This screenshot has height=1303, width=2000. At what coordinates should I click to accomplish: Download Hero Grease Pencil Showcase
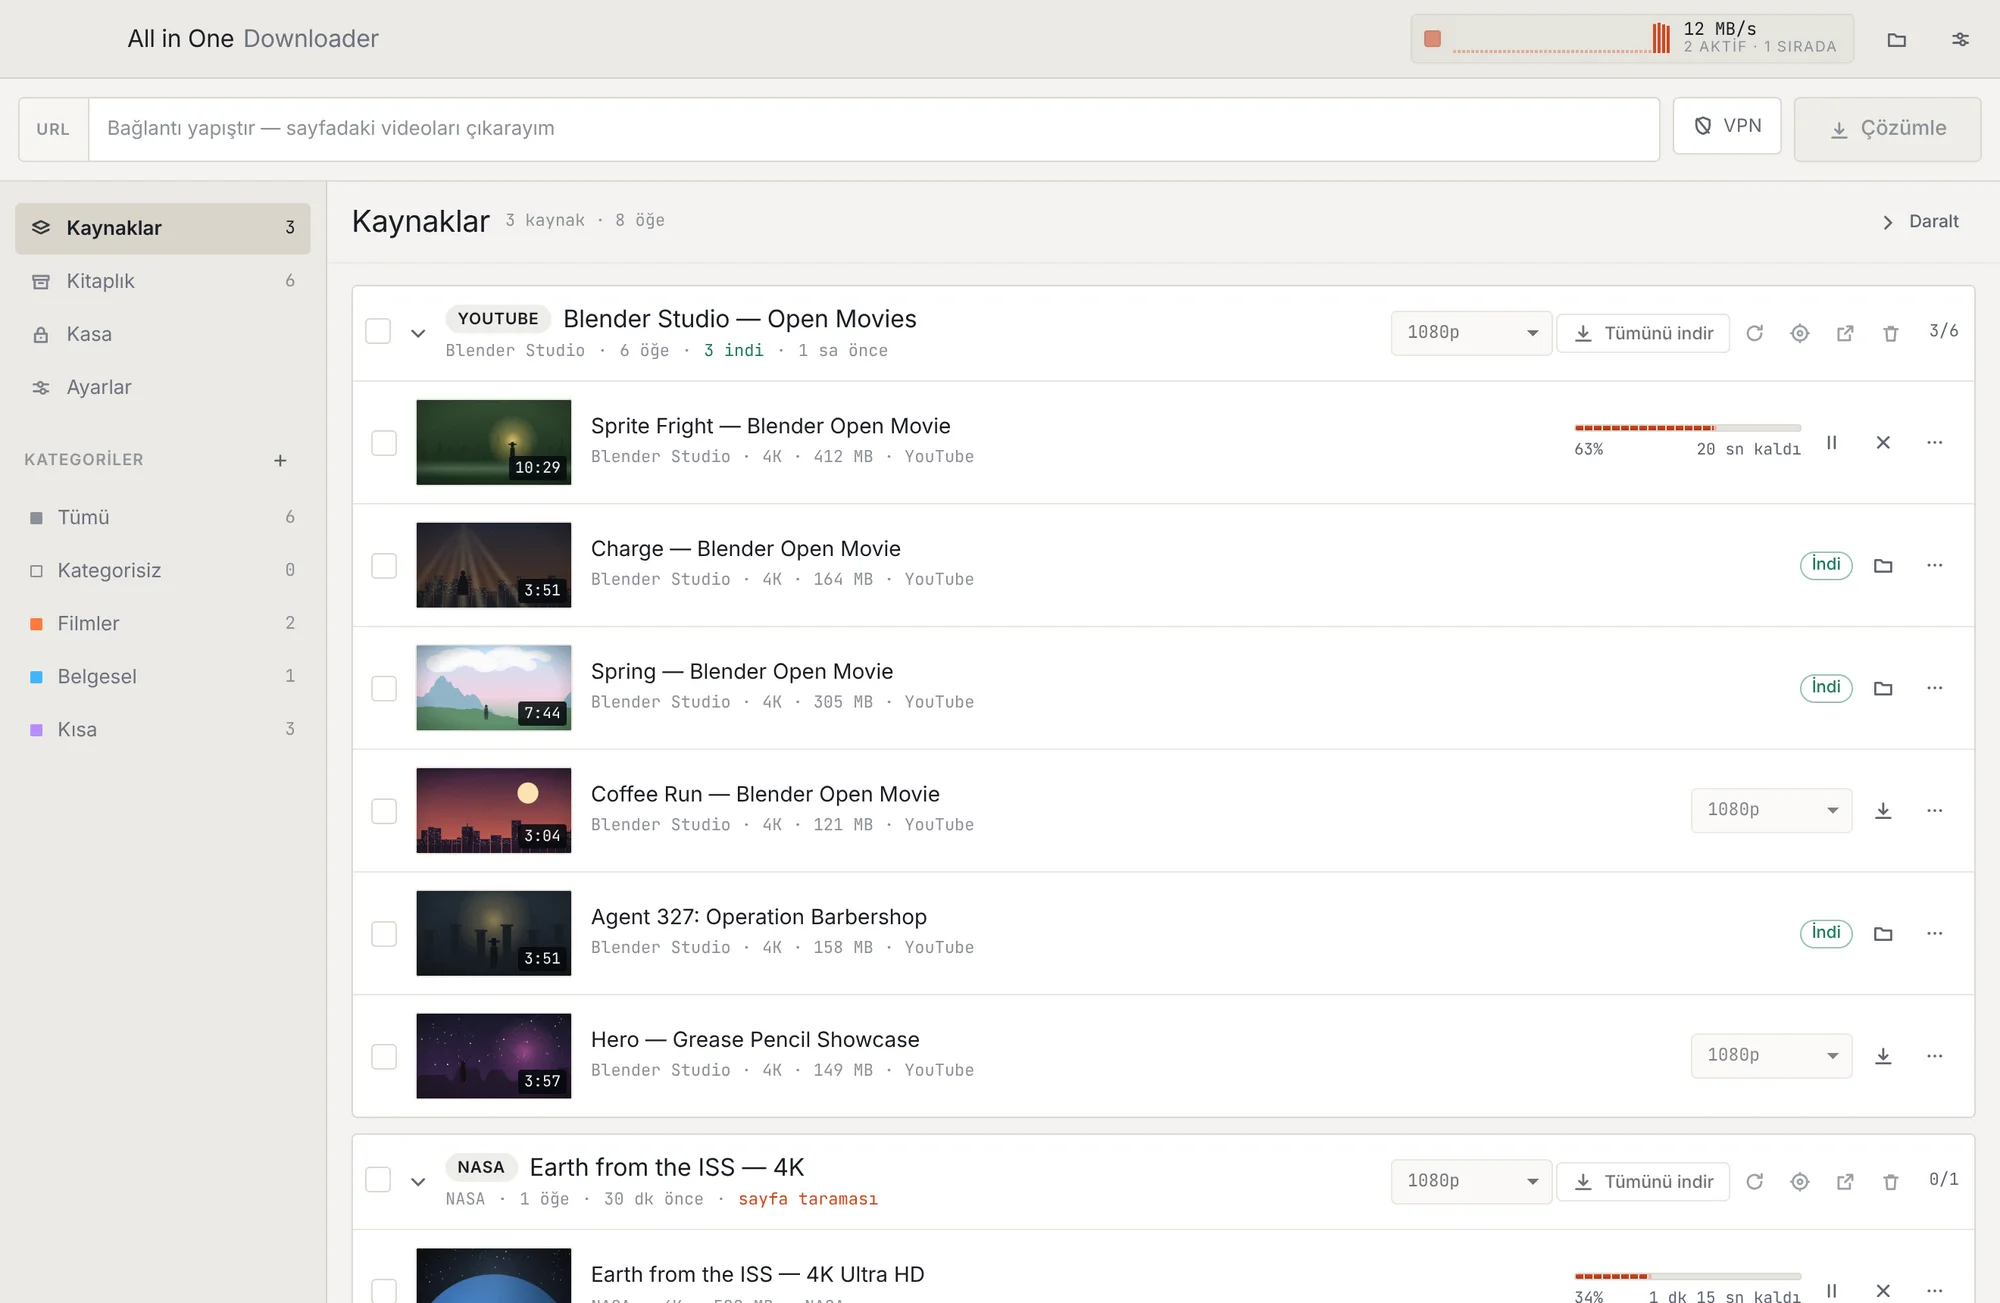pos(1883,1056)
